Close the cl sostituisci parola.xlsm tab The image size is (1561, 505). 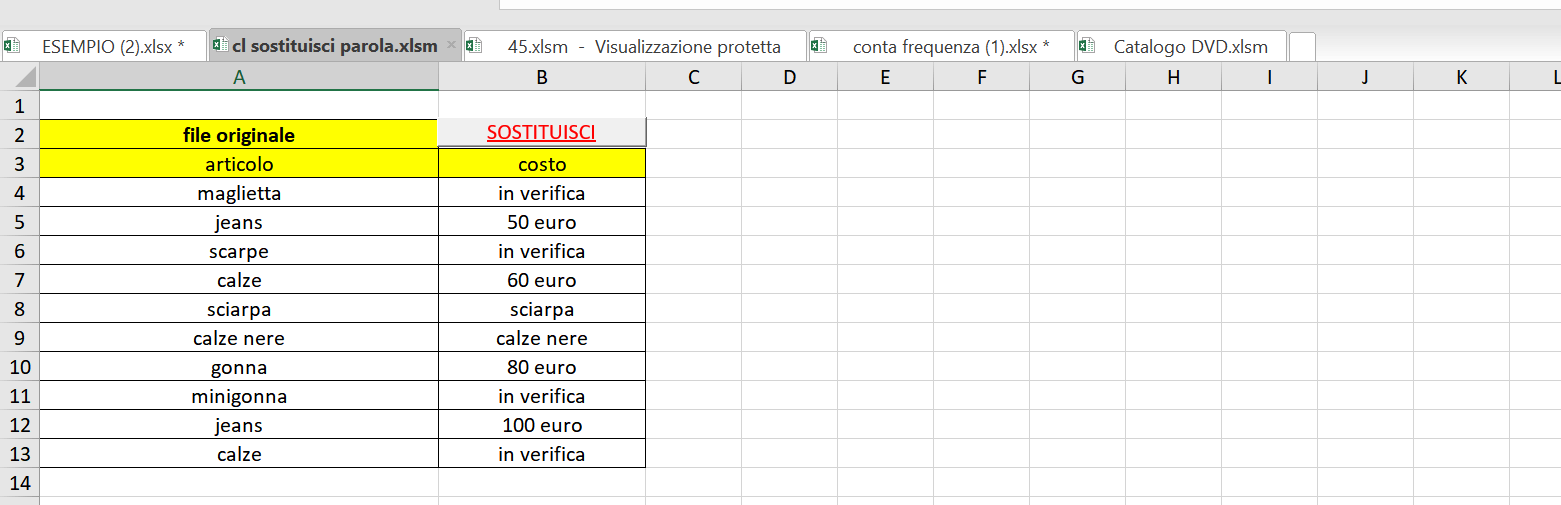(x=451, y=46)
